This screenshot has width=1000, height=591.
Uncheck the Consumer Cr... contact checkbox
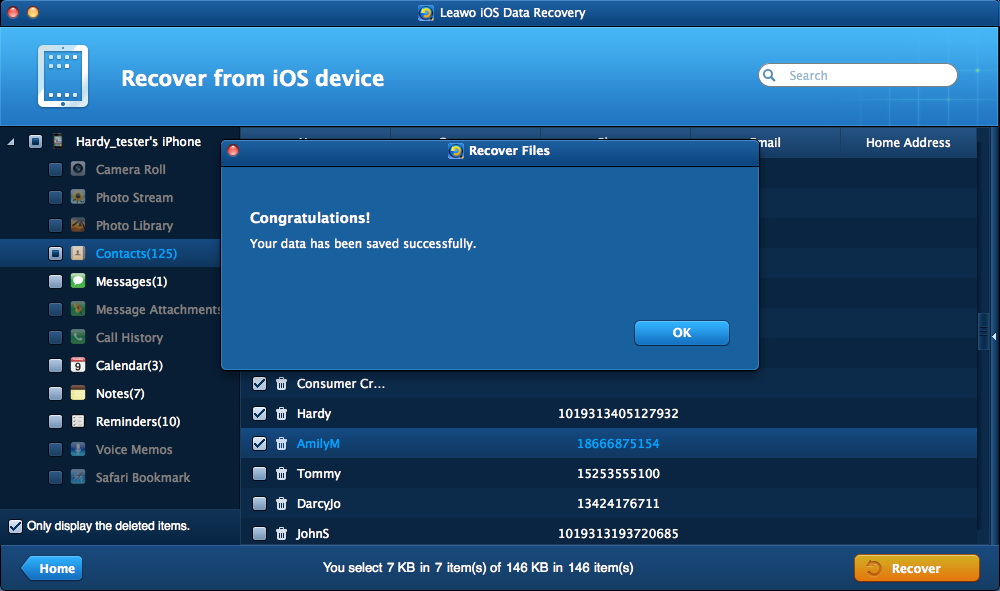259,384
